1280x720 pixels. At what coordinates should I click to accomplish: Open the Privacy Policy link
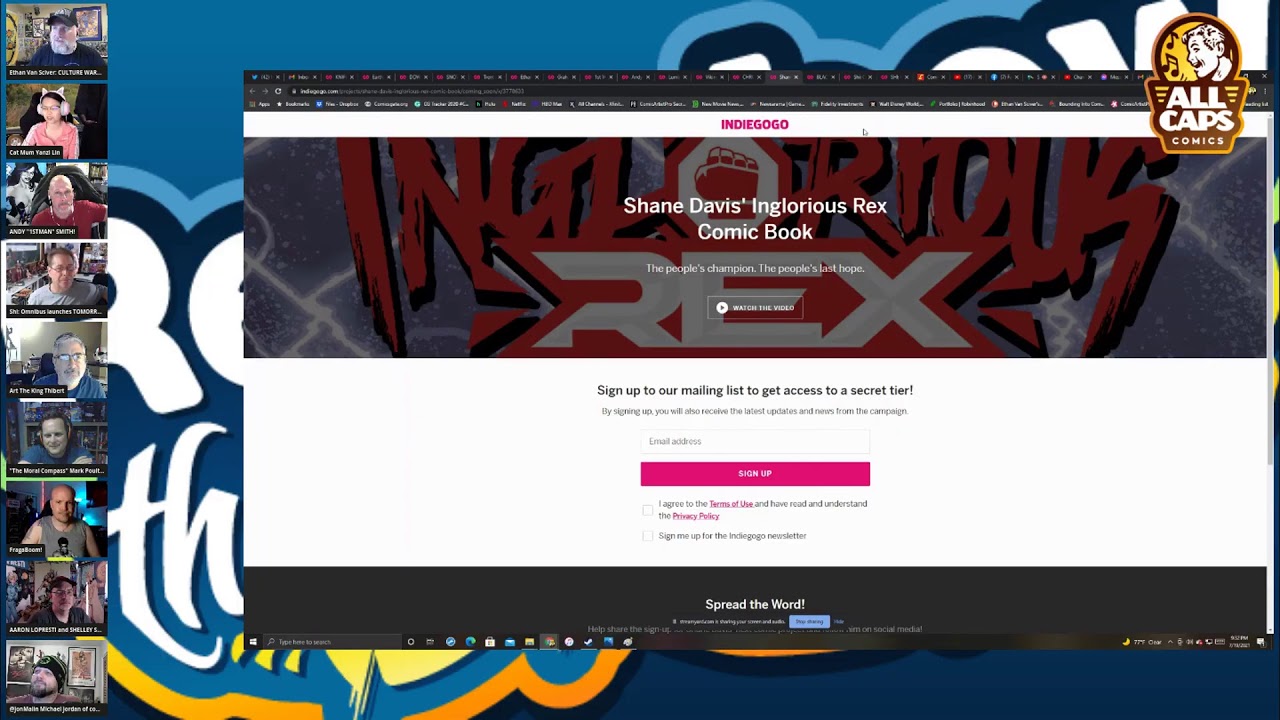click(696, 516)
